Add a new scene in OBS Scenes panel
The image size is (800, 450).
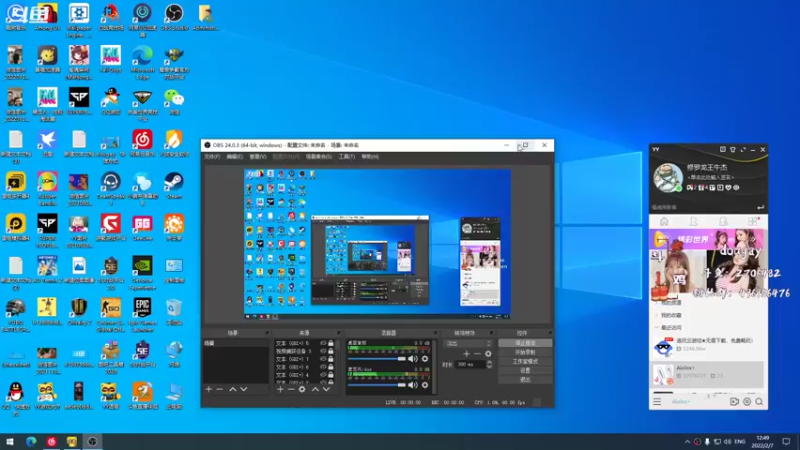point(209,389)
